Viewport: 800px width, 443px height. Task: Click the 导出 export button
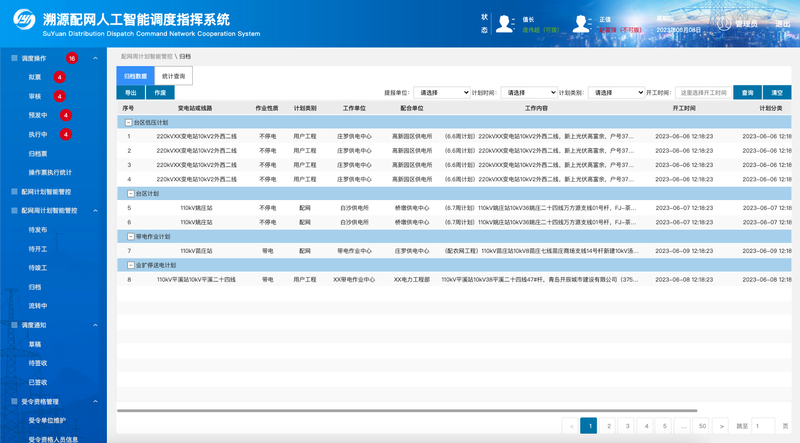coord(131,92)
